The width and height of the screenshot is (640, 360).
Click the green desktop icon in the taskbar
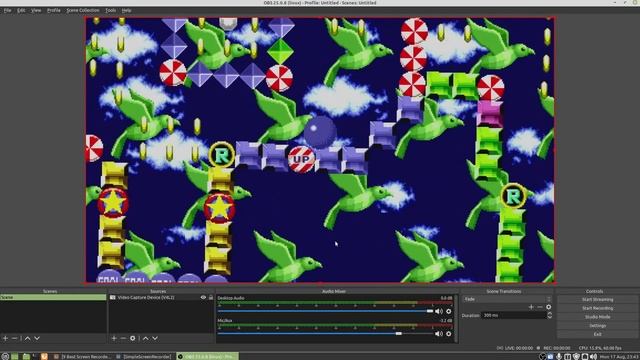click(x=15, y=356)
